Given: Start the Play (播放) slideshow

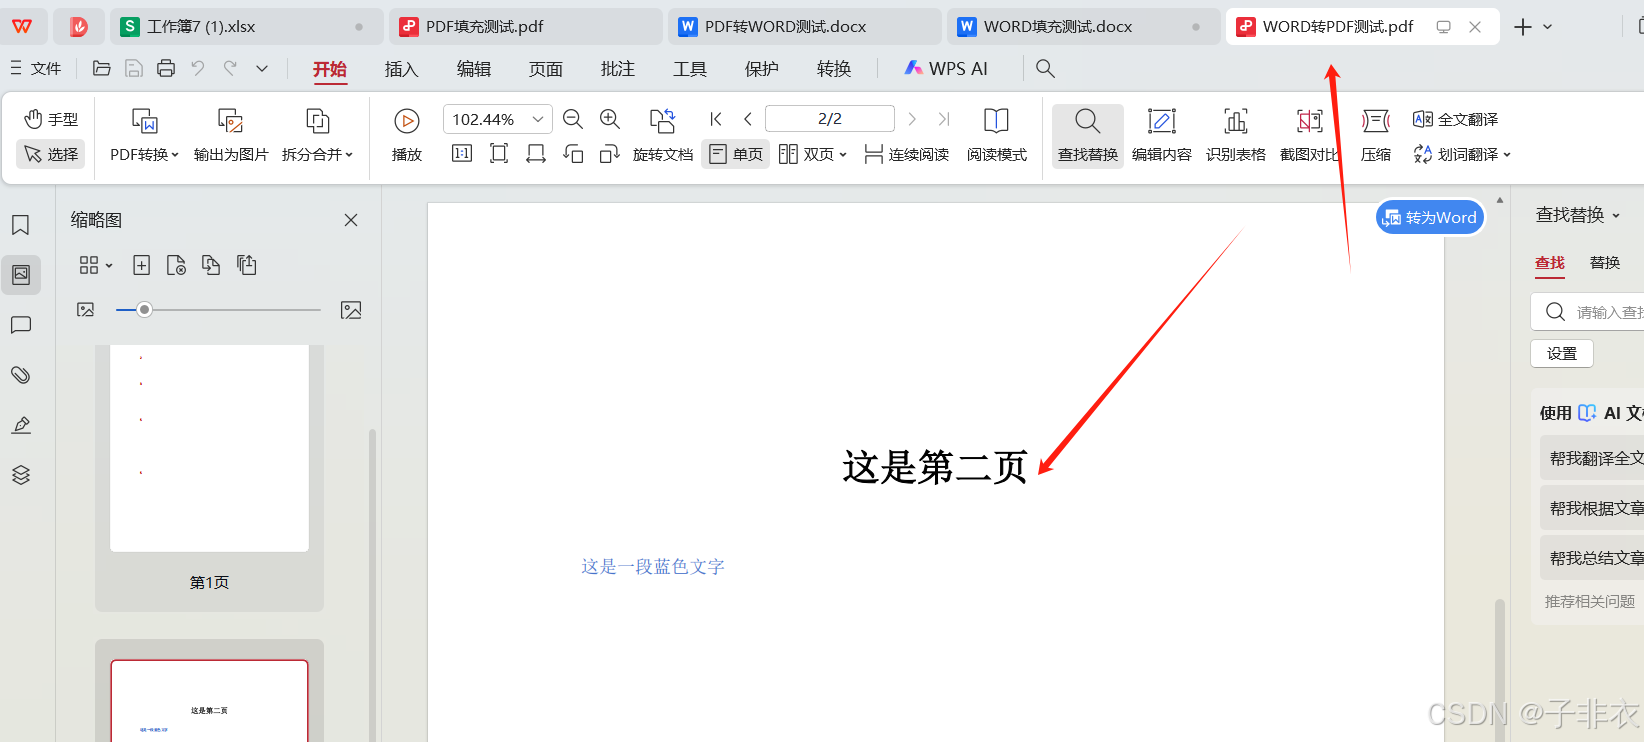Looking at the screenshot, I should 407,135.
